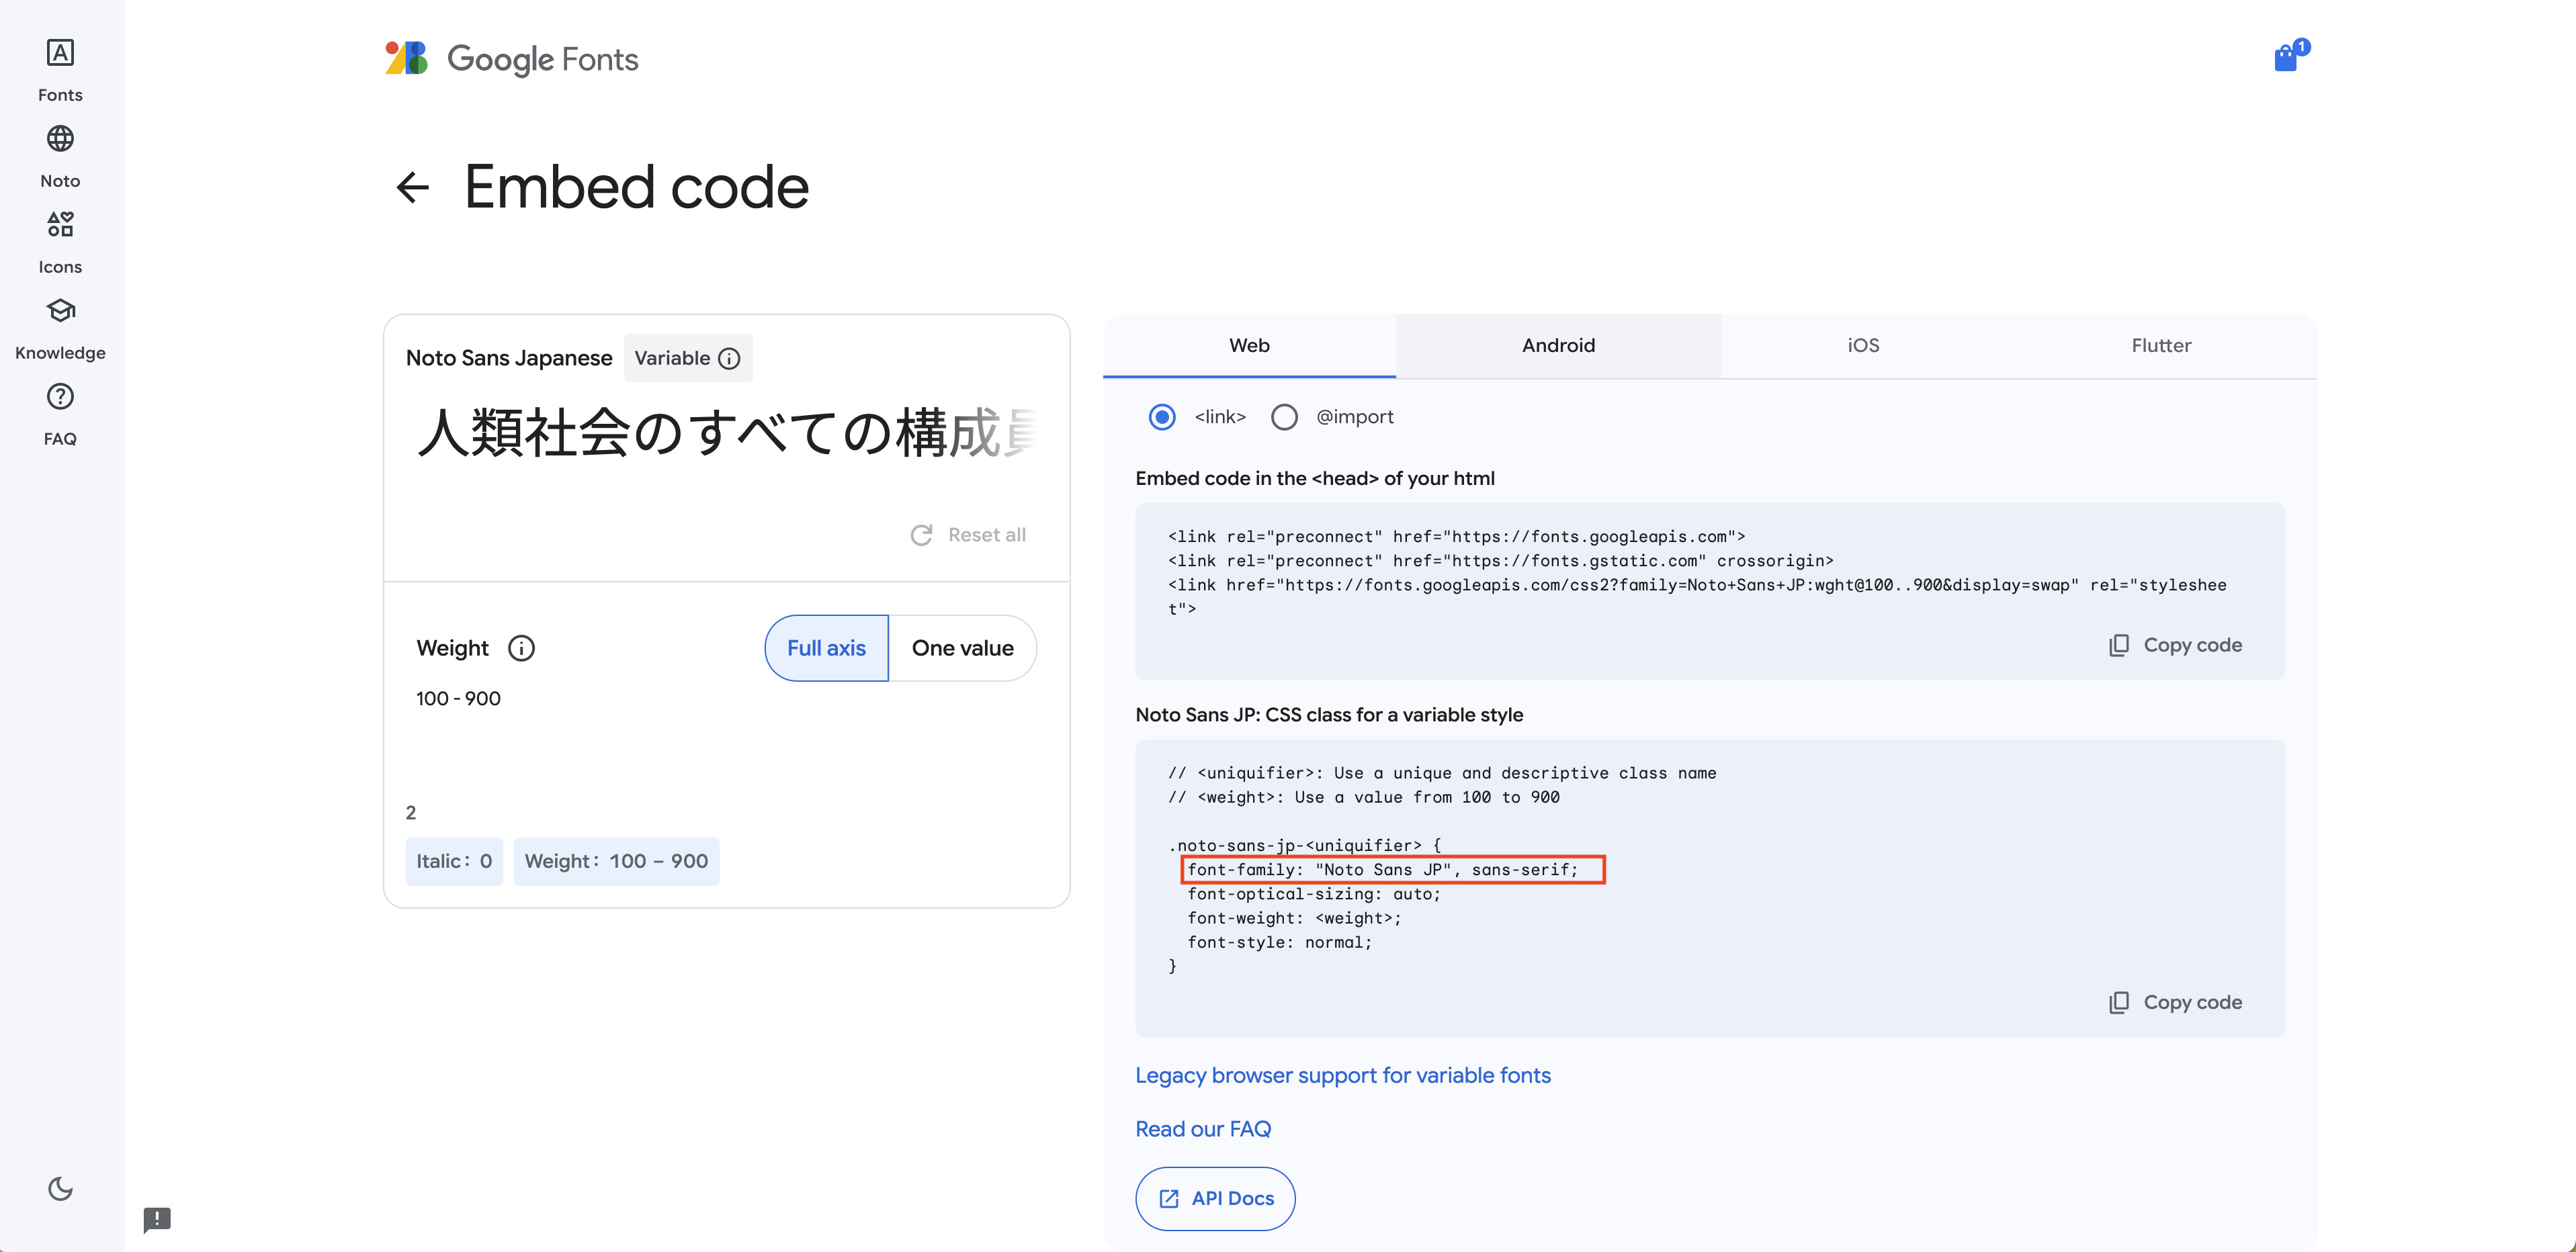Viewport: 2576px width, 1252px height.
Task: Open the Weight info tooltip
Action: 521,648
